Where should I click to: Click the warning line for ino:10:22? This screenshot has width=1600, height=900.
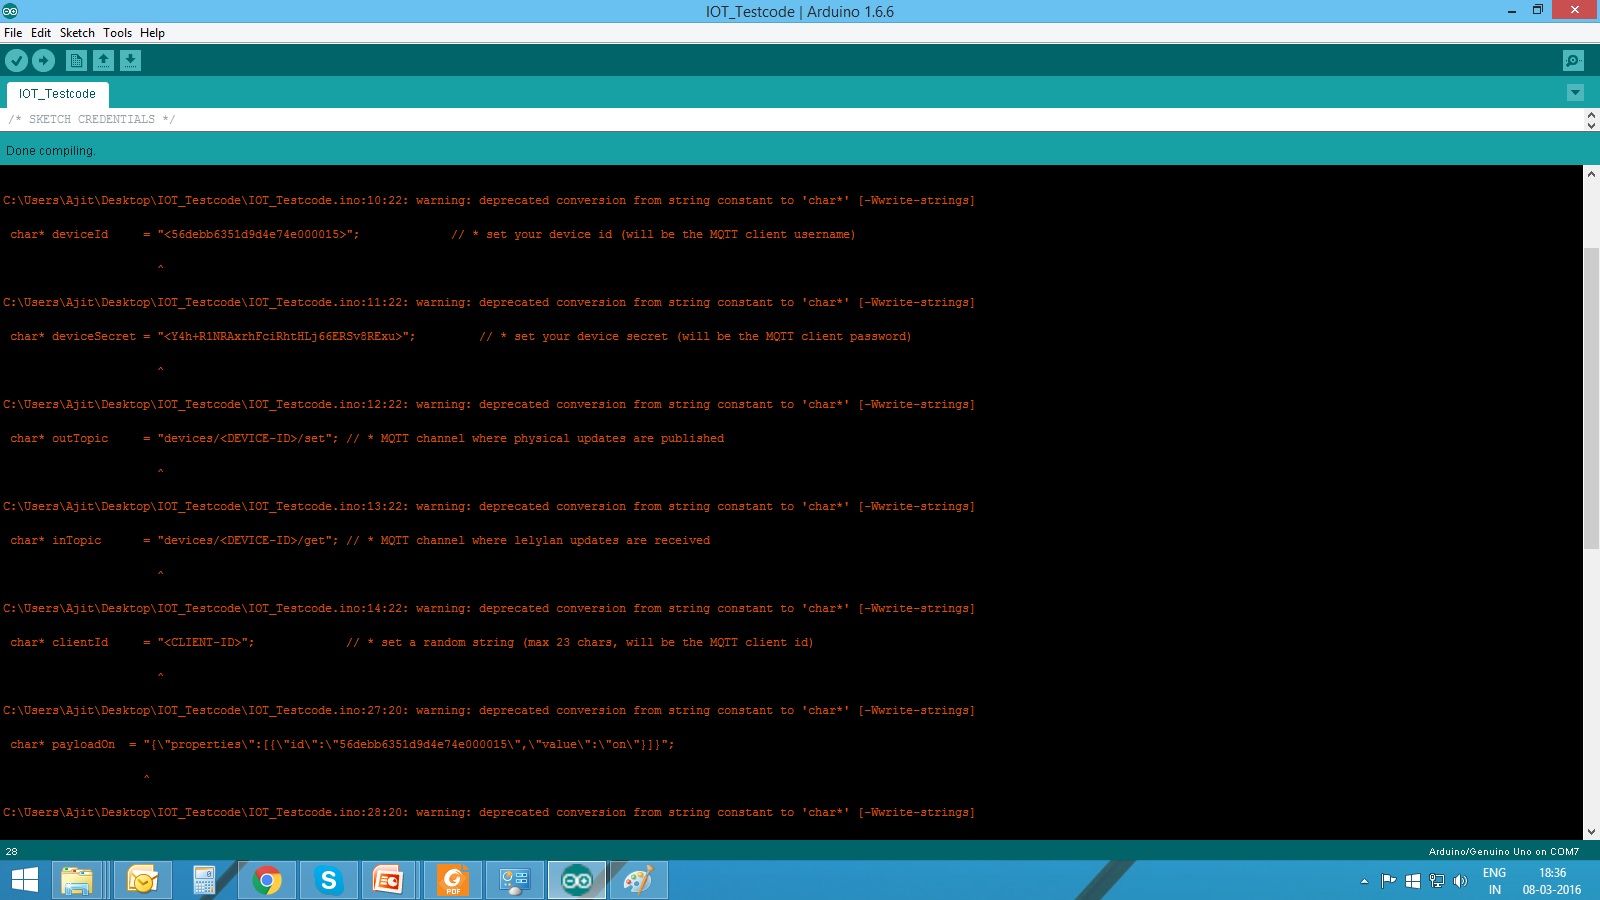[489, 201]
